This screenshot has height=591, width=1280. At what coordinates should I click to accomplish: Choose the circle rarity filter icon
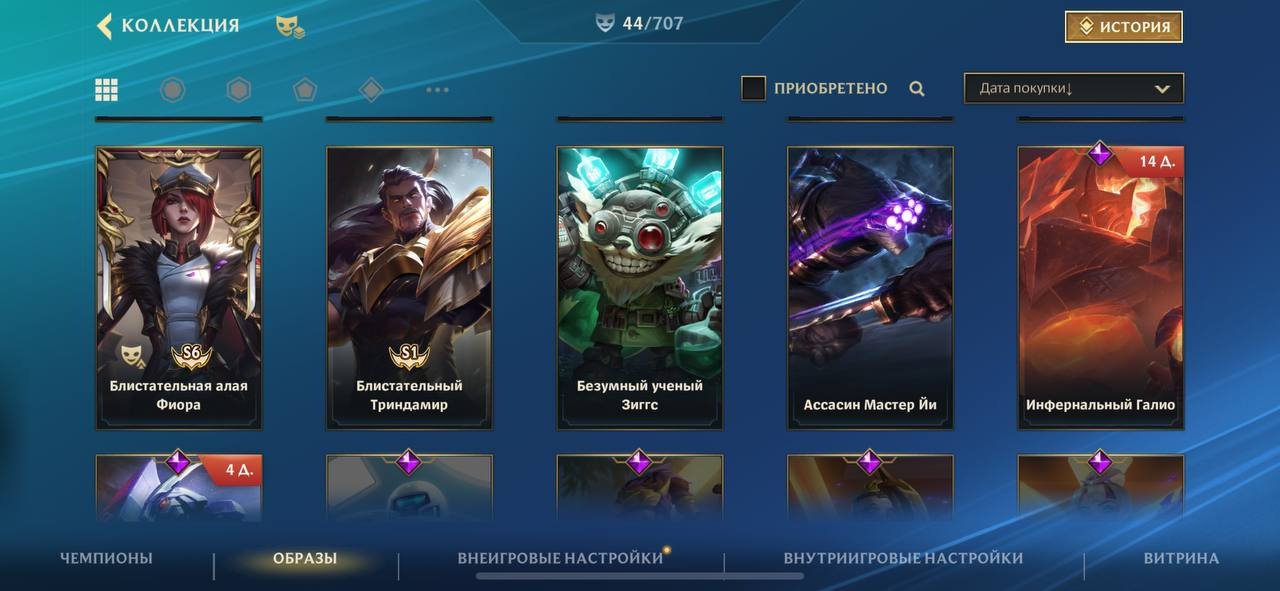[173, 90]
